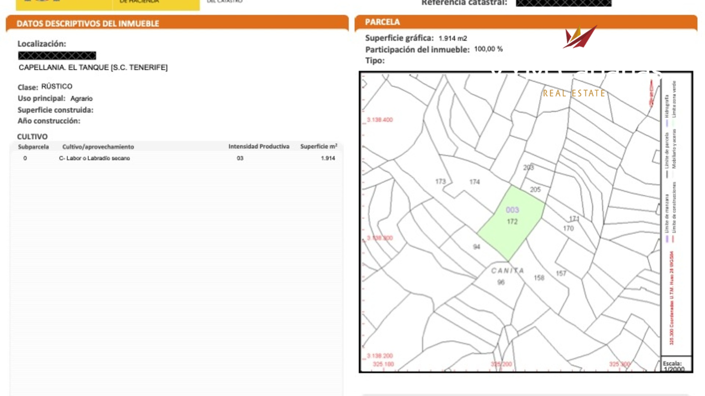Click the '325.200' coordinate label
705x396 pixels.
pos(501,364)
